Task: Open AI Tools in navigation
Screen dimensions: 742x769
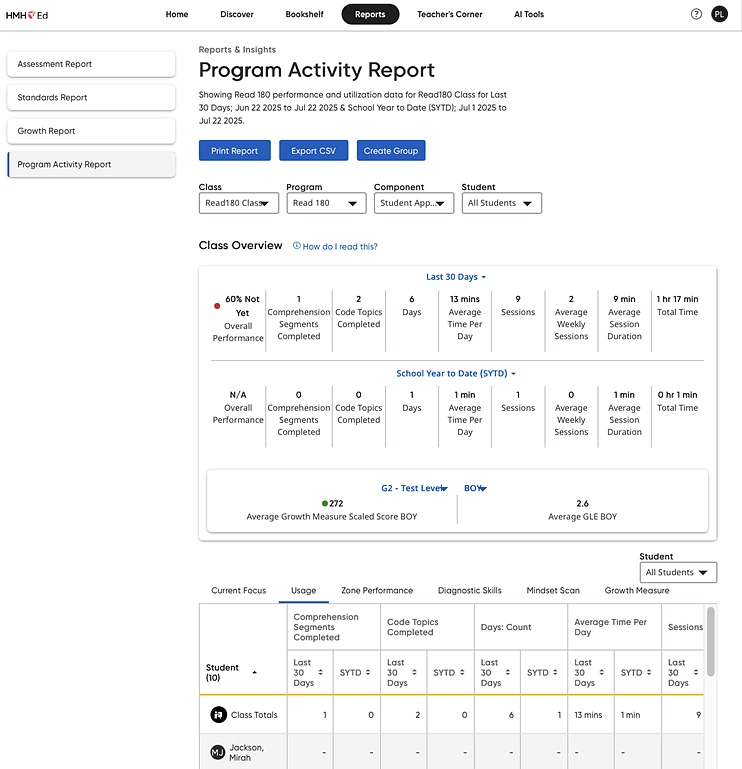Action: [529, 14]
